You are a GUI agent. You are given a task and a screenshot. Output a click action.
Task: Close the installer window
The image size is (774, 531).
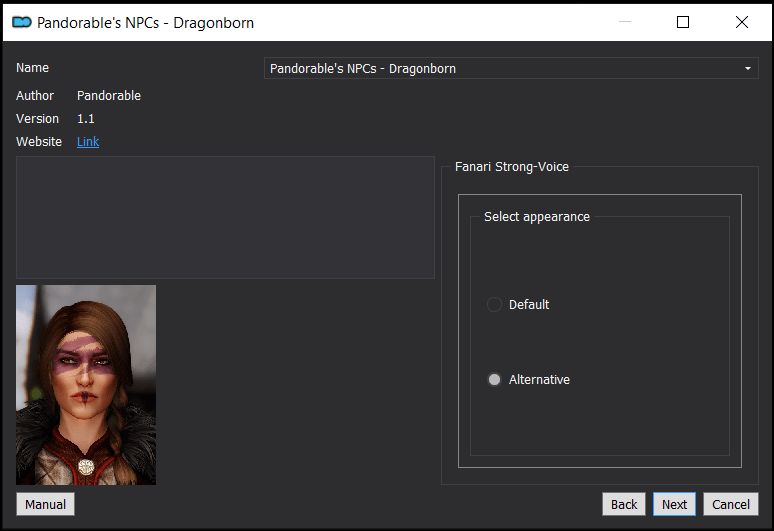pos(741,22)
